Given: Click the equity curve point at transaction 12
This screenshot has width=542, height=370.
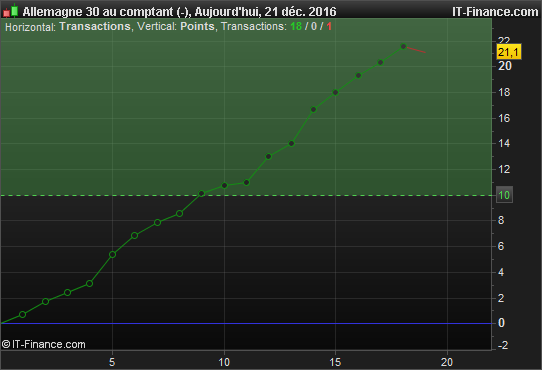Looking at the screenshot, I should coord(269,157).
